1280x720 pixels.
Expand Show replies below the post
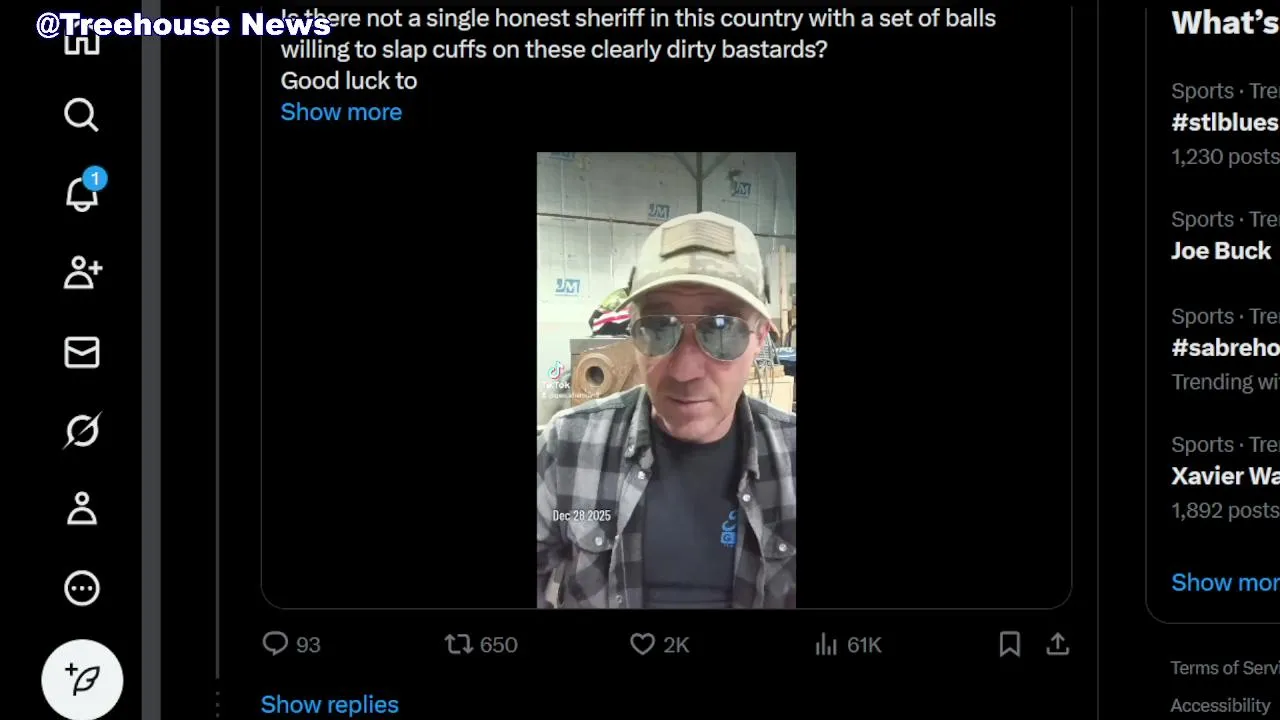click(329, 704)
